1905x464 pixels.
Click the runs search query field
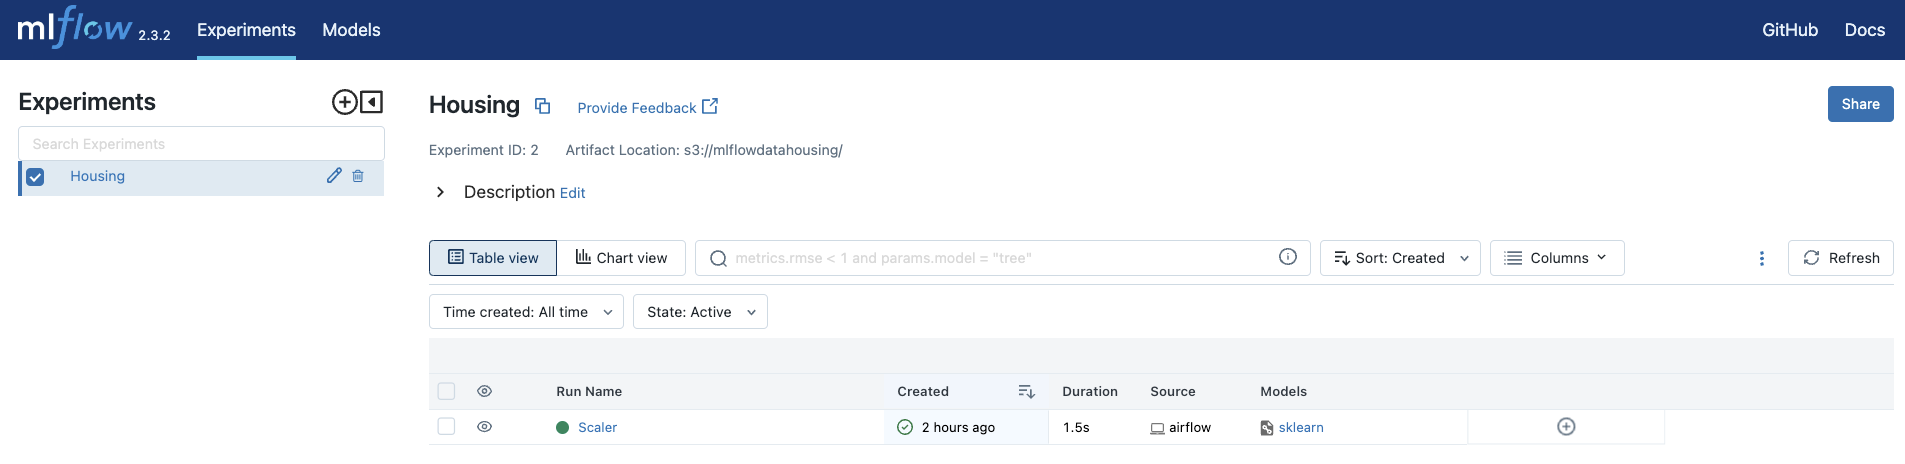click(x=1000, y=258)
